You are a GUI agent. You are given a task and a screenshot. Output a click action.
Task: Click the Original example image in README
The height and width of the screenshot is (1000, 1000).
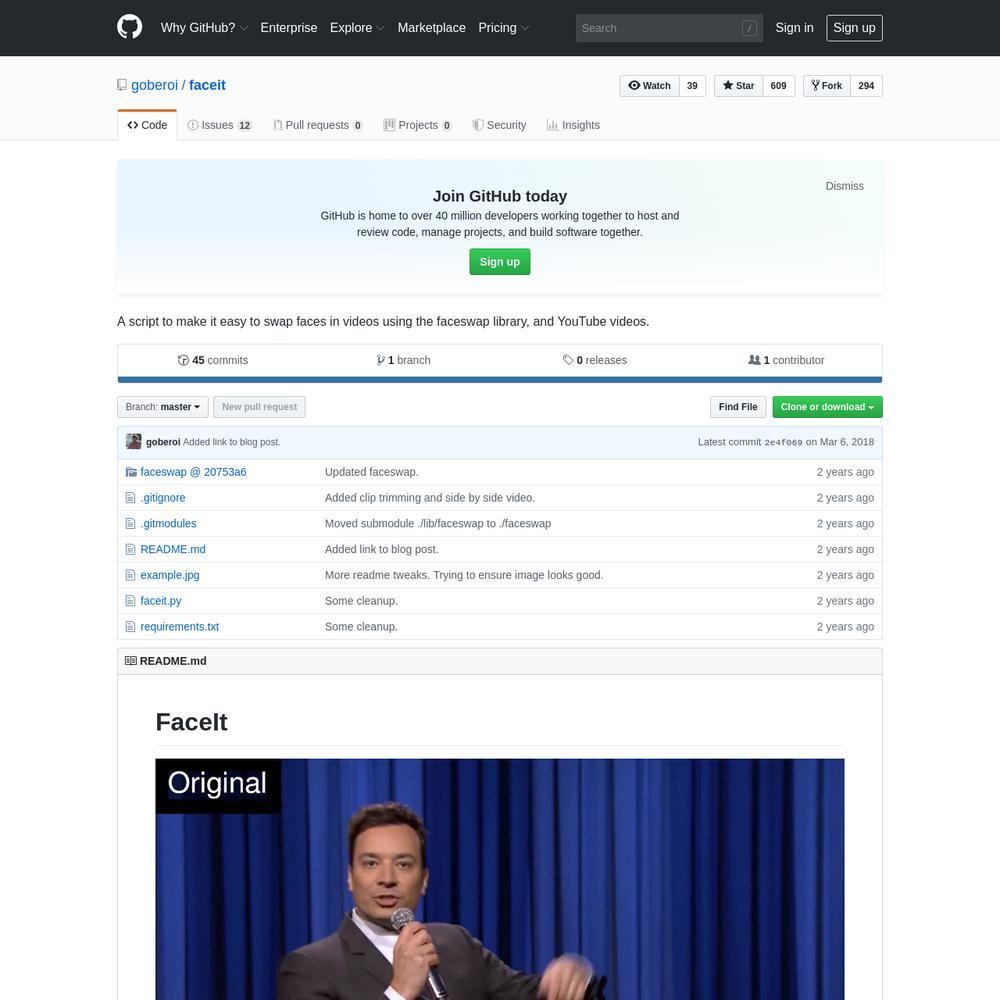[x=500, y=879]
